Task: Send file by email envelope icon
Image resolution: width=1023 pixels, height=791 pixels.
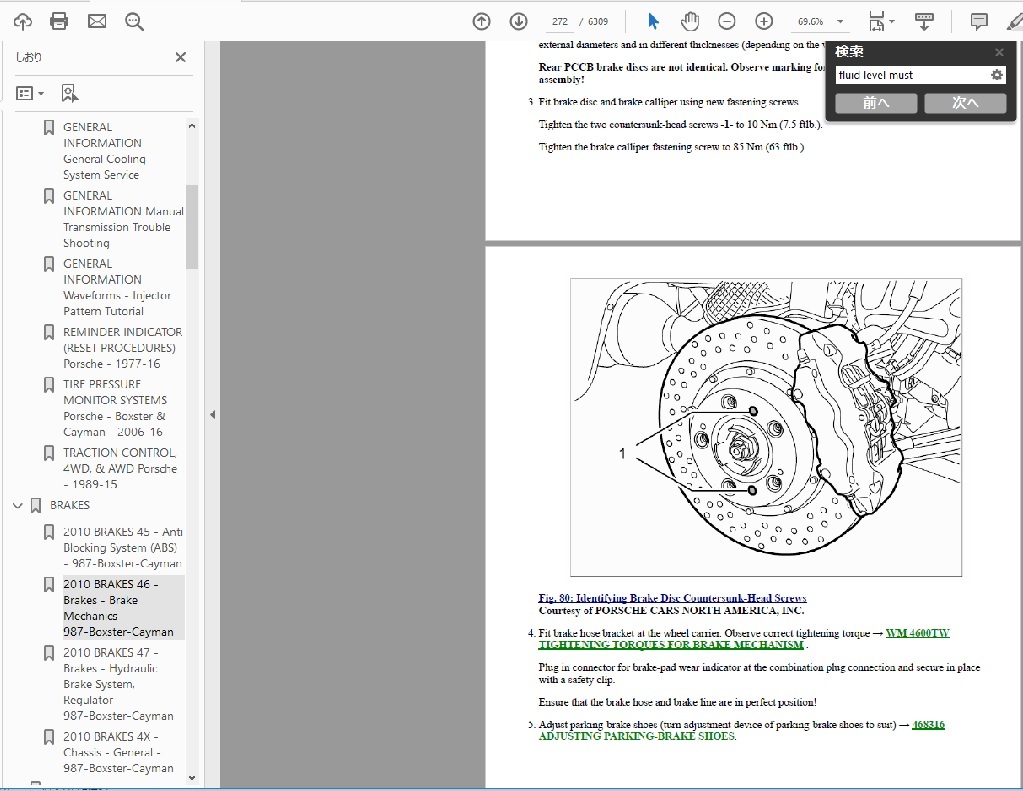Action: click(x=97, y=22)
